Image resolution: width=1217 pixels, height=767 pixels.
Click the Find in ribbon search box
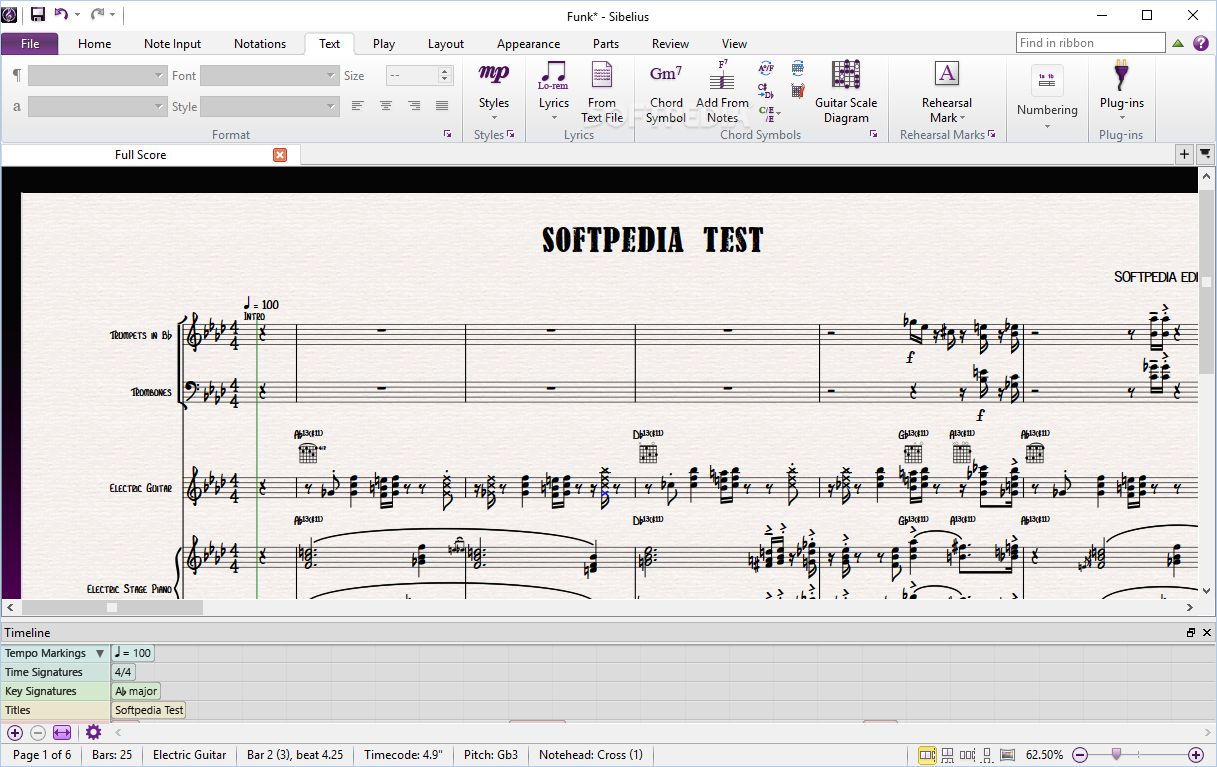pos(1091,43)
